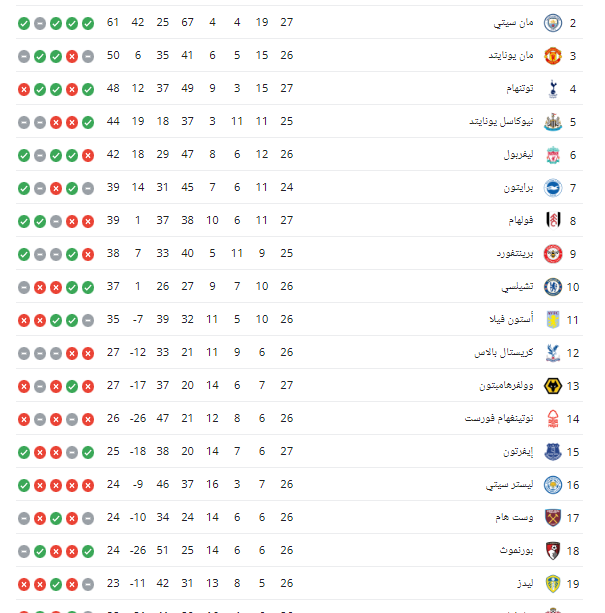Click the Liverpool club crest
This screenshot has height=613, width=605.
click(x=551, y=154)
